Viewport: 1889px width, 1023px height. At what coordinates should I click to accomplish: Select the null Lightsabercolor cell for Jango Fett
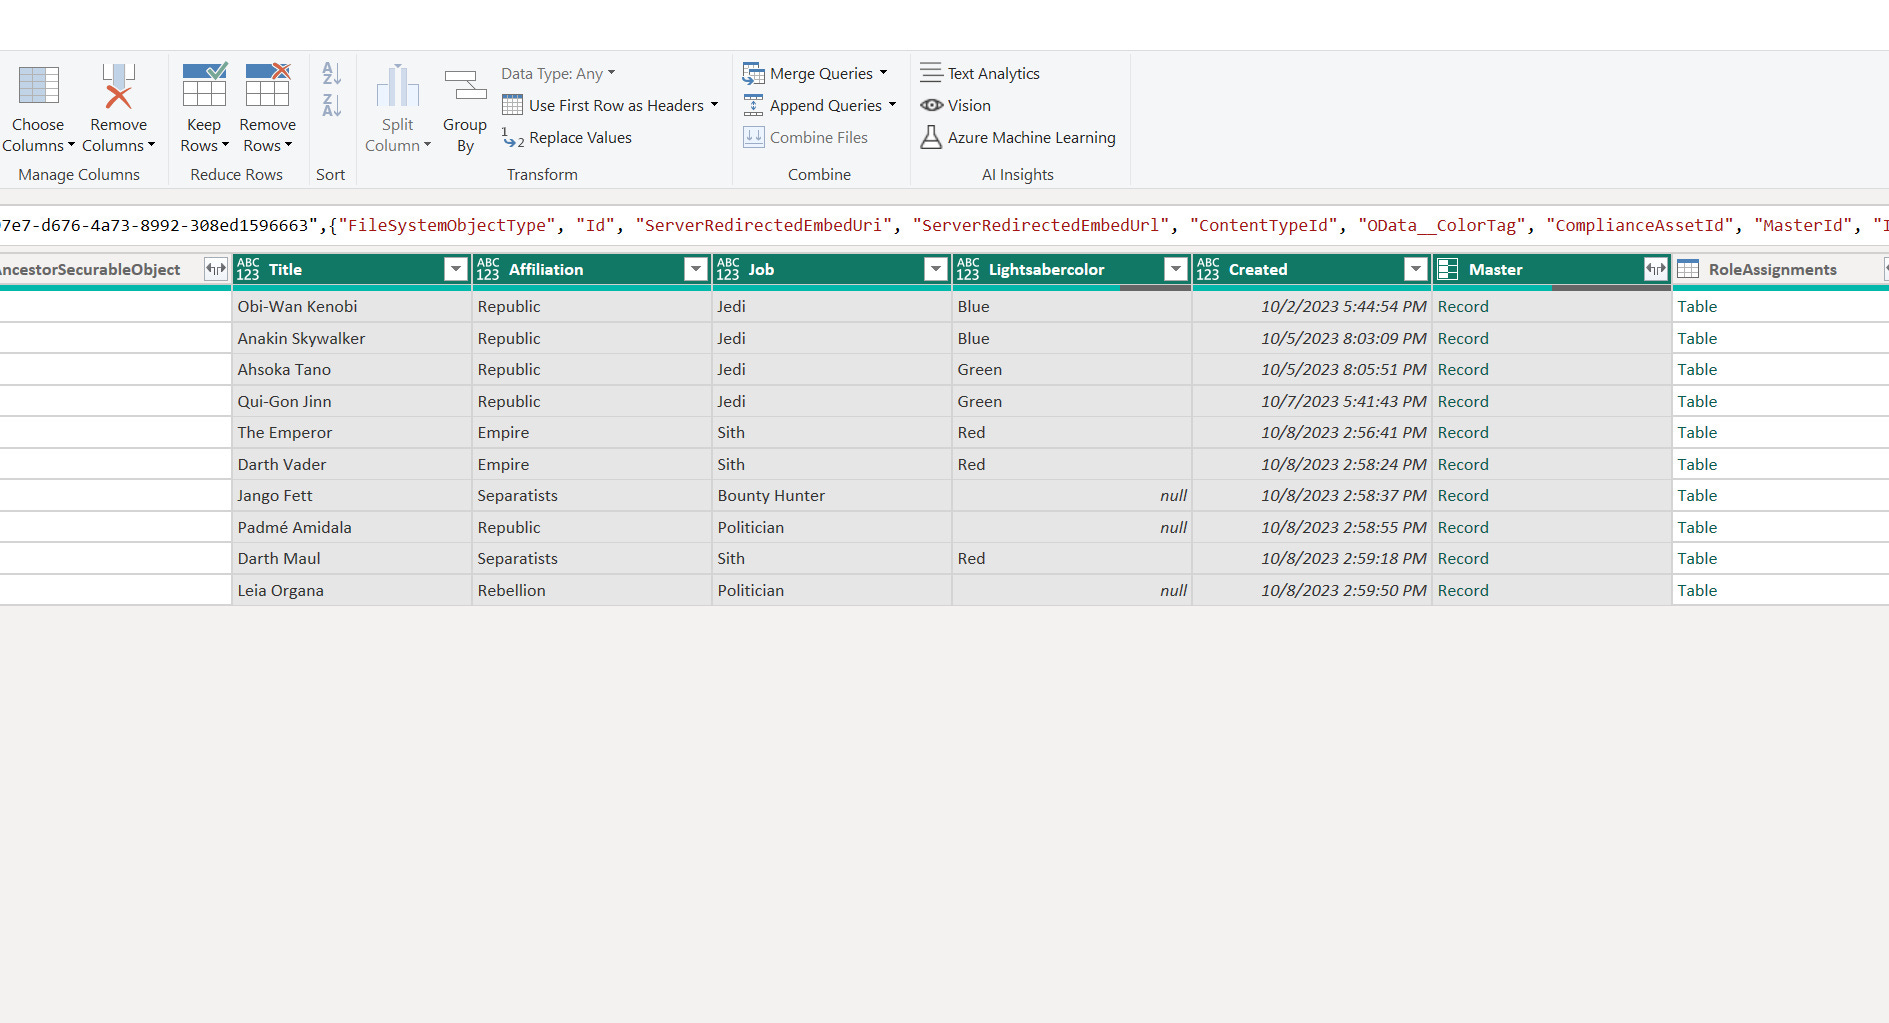1072,495
